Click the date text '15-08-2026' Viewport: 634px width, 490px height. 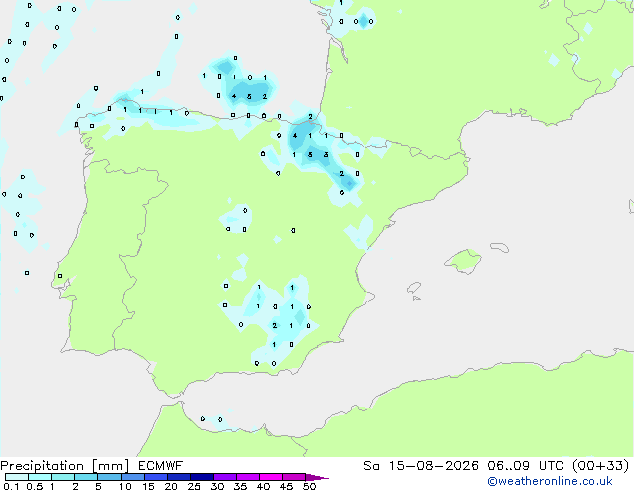433,466
